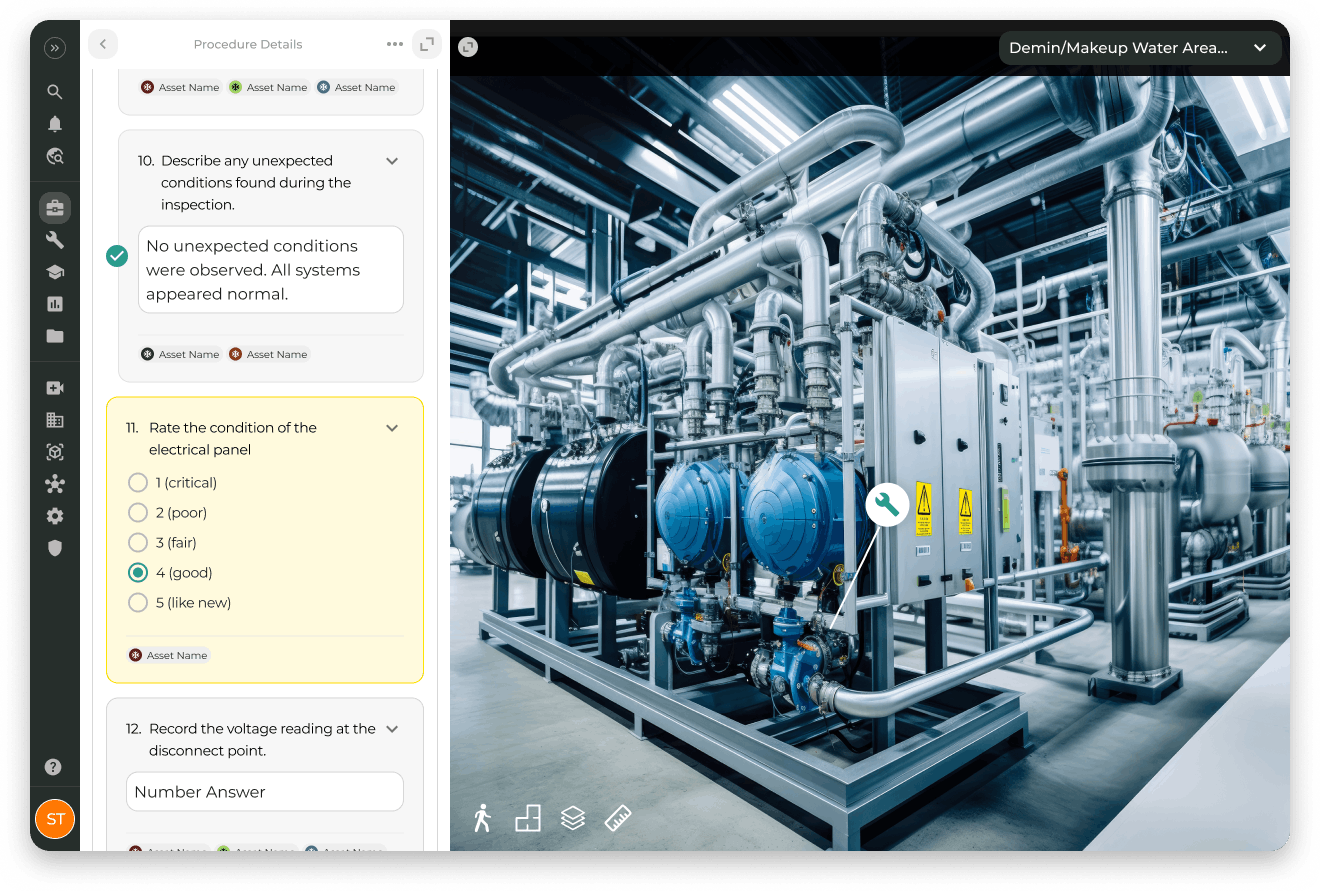The height and width of the screenshot is (891, 1320).
Task: Click the green checkmark beside question 10
Action: coord(117,257)
